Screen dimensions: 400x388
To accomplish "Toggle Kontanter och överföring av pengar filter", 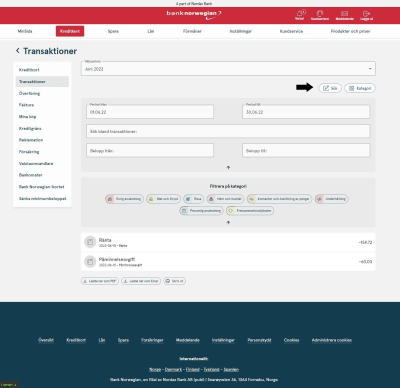I will coord(280,199).
